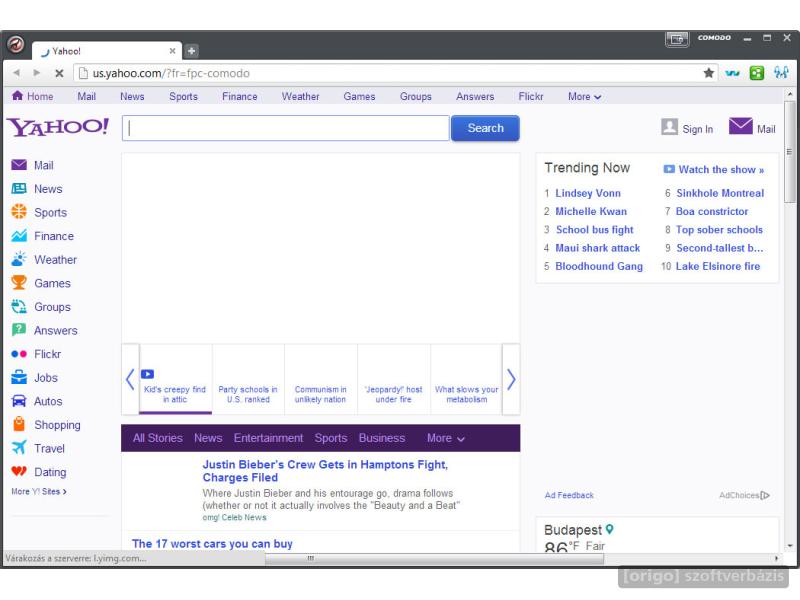800x600 pixels.
Task: Click the vertical scrollbar thumb
Action: click(x=790, y=152)
